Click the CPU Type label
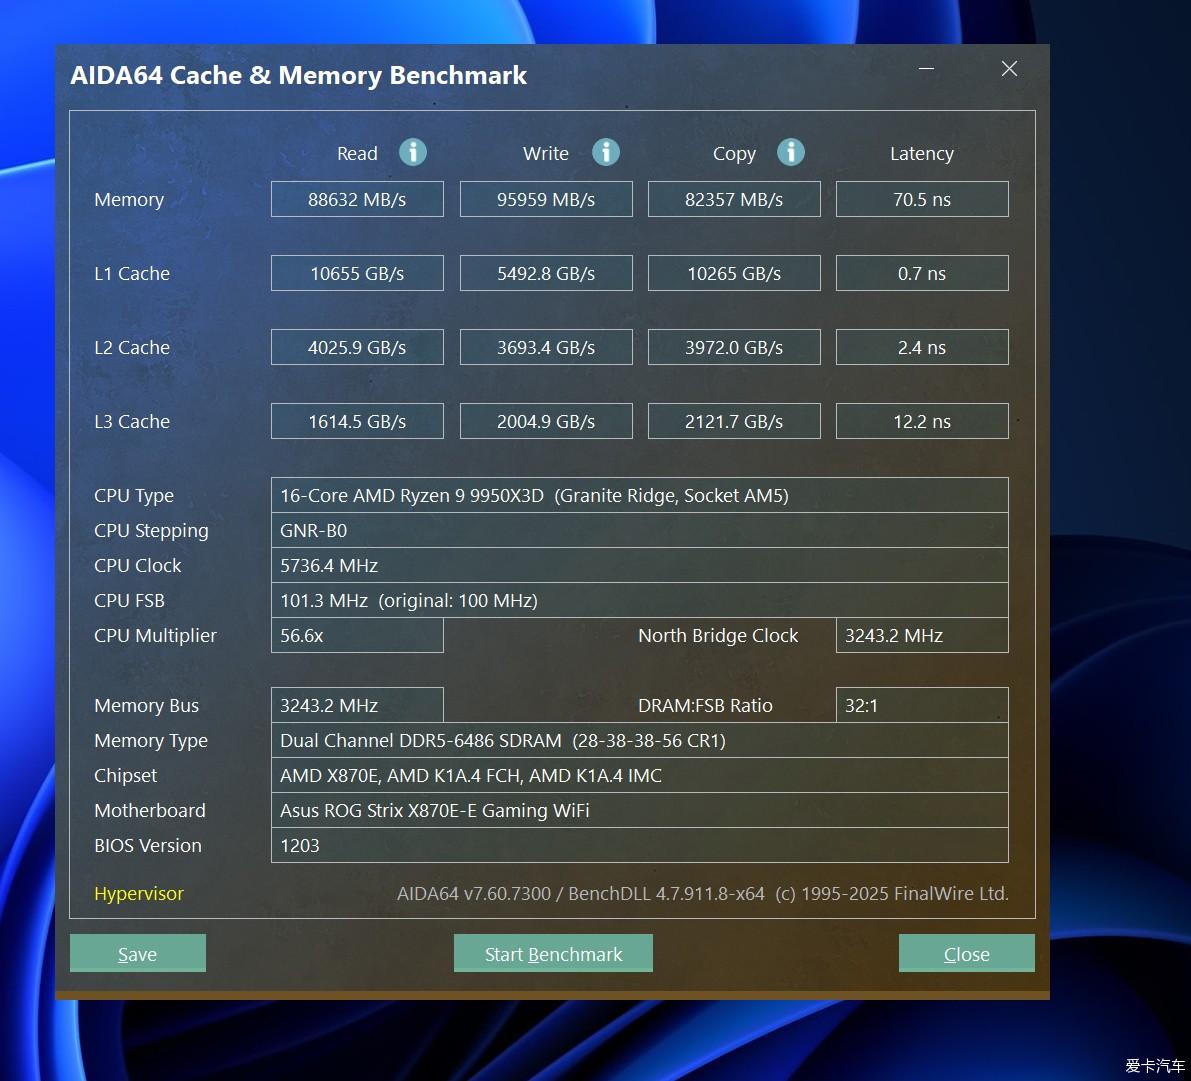This screenshot has width=1191, height=1081. click(134, 496)
